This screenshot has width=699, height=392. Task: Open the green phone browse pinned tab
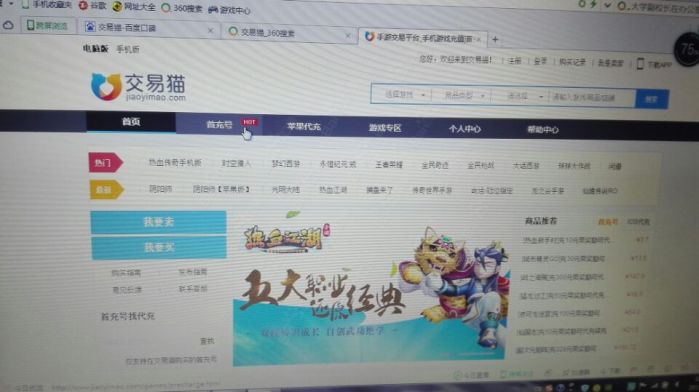(47, 26)
